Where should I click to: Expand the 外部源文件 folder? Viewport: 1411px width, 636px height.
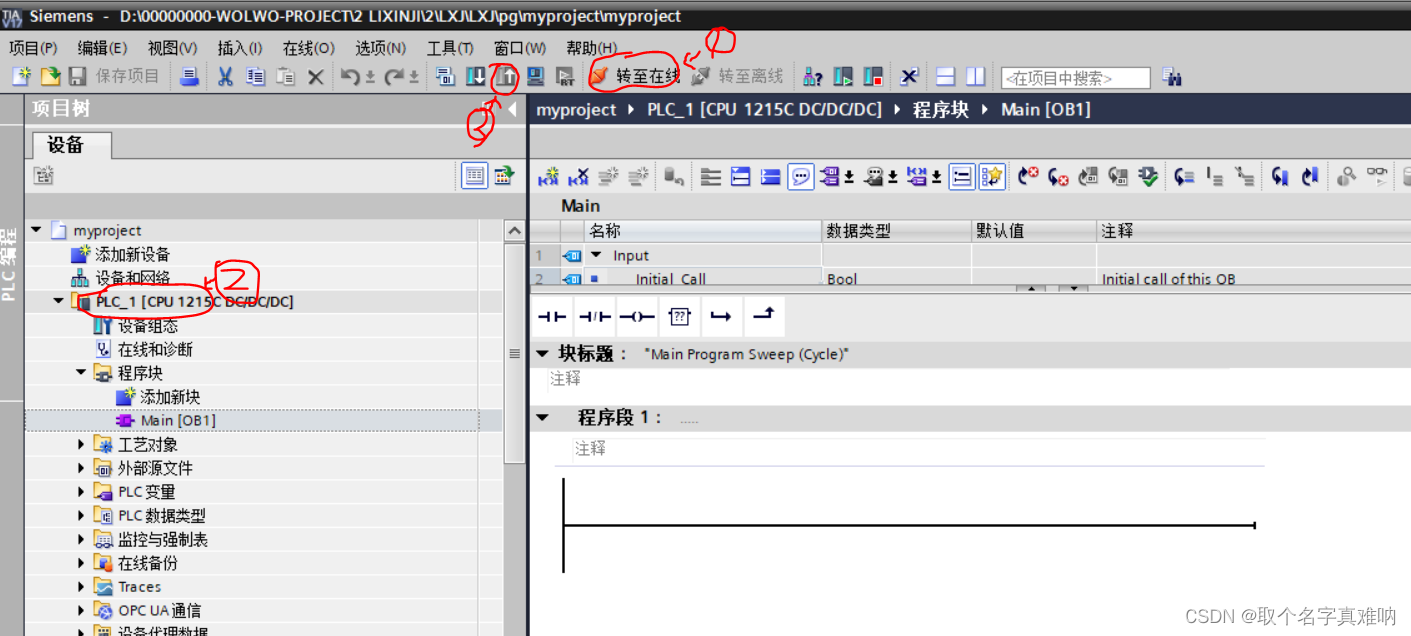[82, 468]
